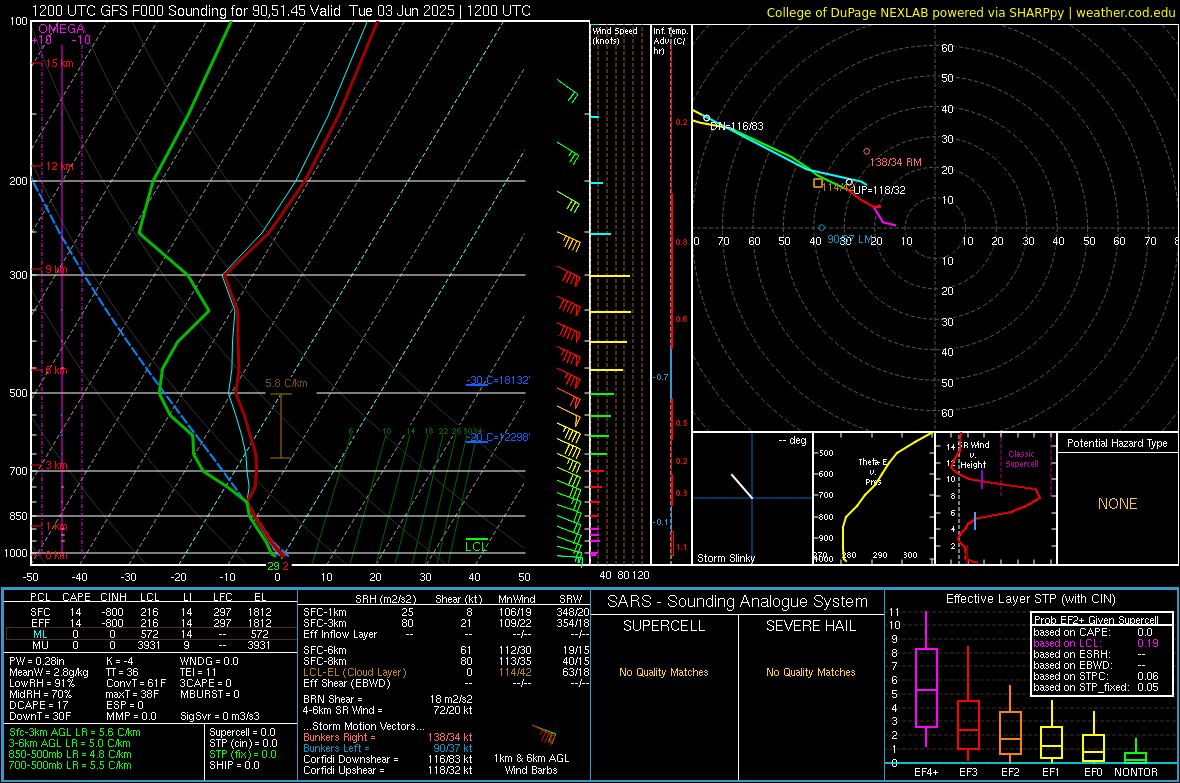
Task: Click the LowRH = 91% value
Action: point(41,683)
